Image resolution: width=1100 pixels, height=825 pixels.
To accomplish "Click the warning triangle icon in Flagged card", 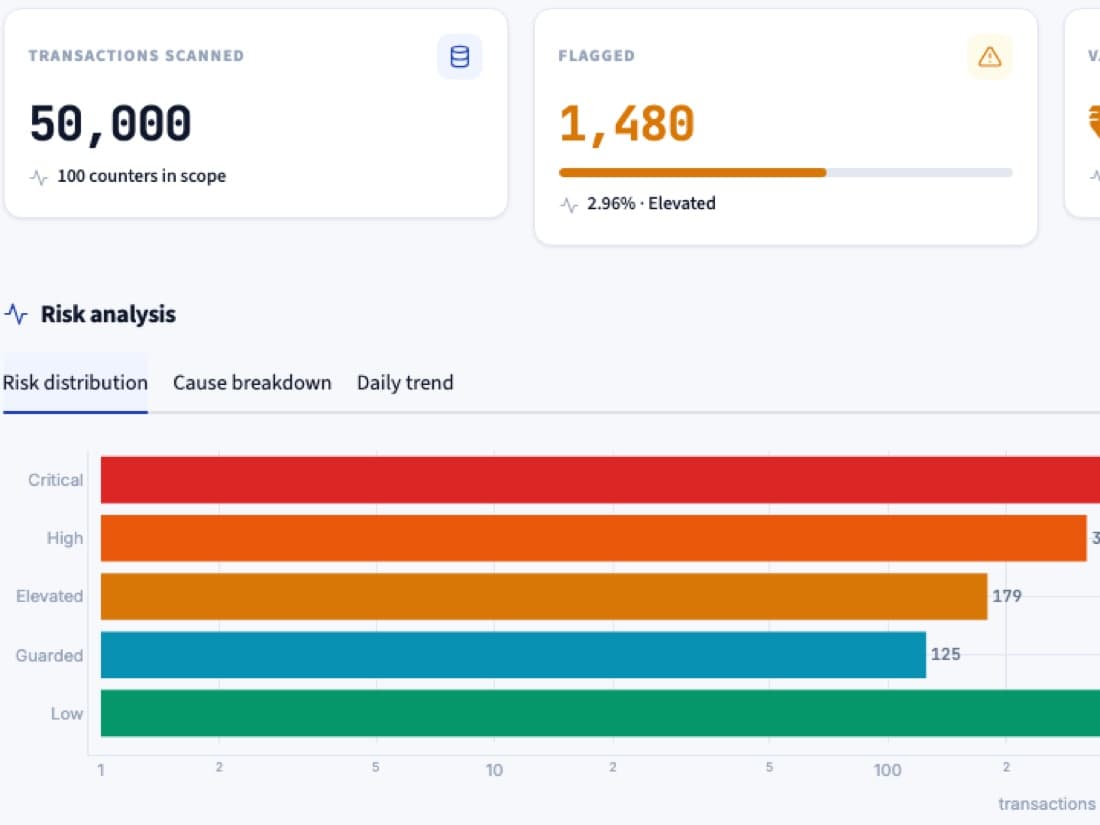I will (x=989, y=57).
